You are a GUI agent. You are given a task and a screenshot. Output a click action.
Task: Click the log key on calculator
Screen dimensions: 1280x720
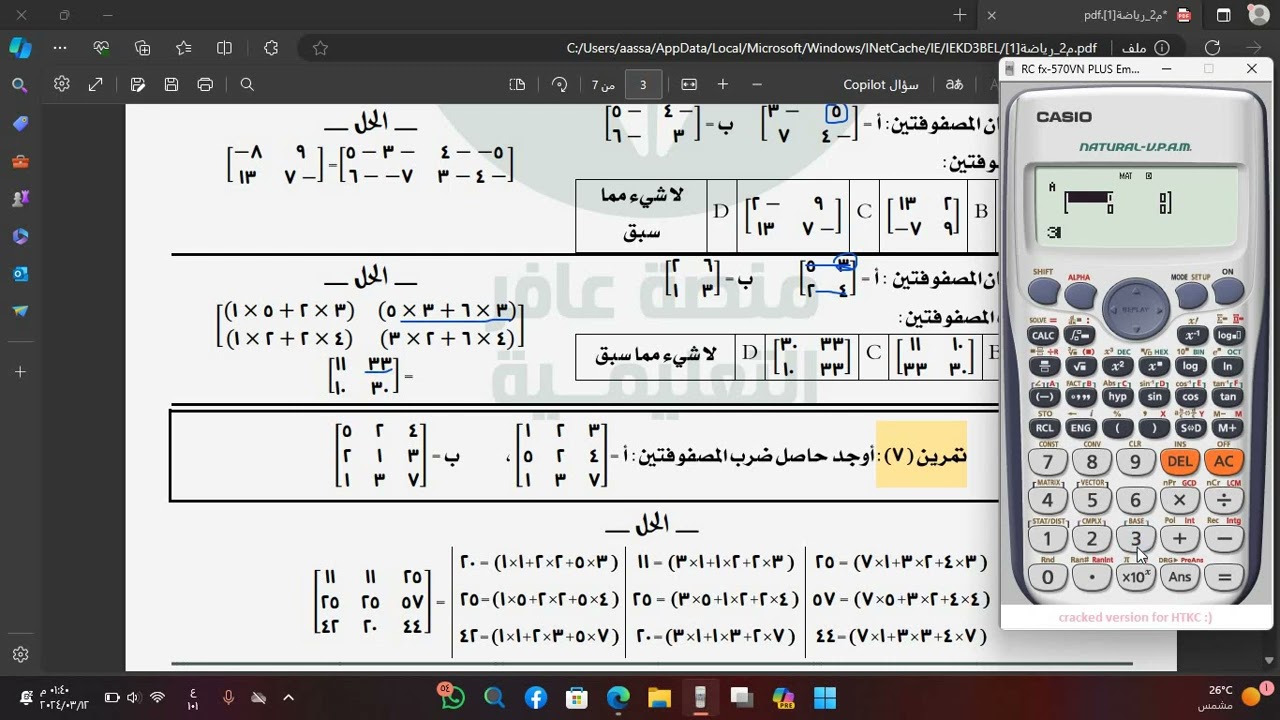point(1190,366)
